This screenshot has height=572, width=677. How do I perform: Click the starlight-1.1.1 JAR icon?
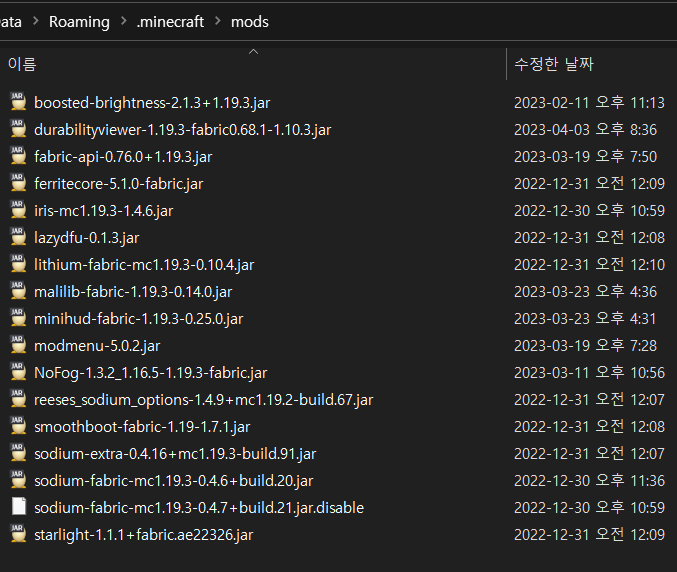18,534
